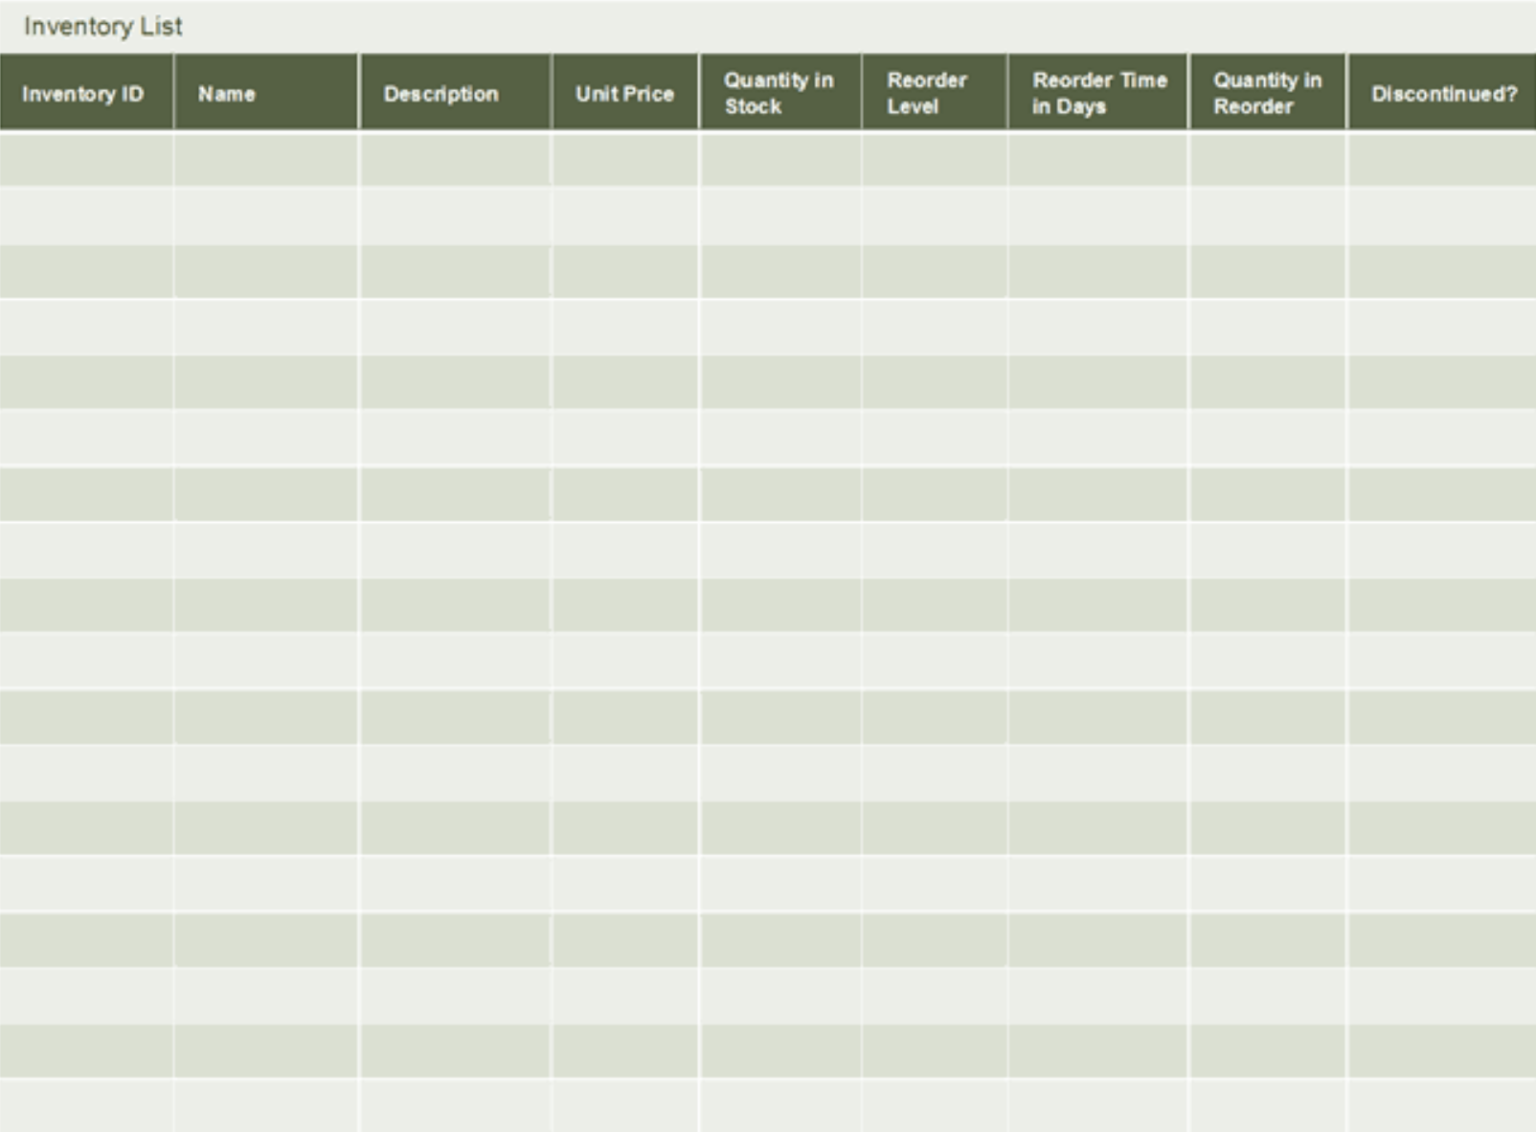1536x1132 pixels.
Task: Select the top Description cell
Action: [455, 158]
